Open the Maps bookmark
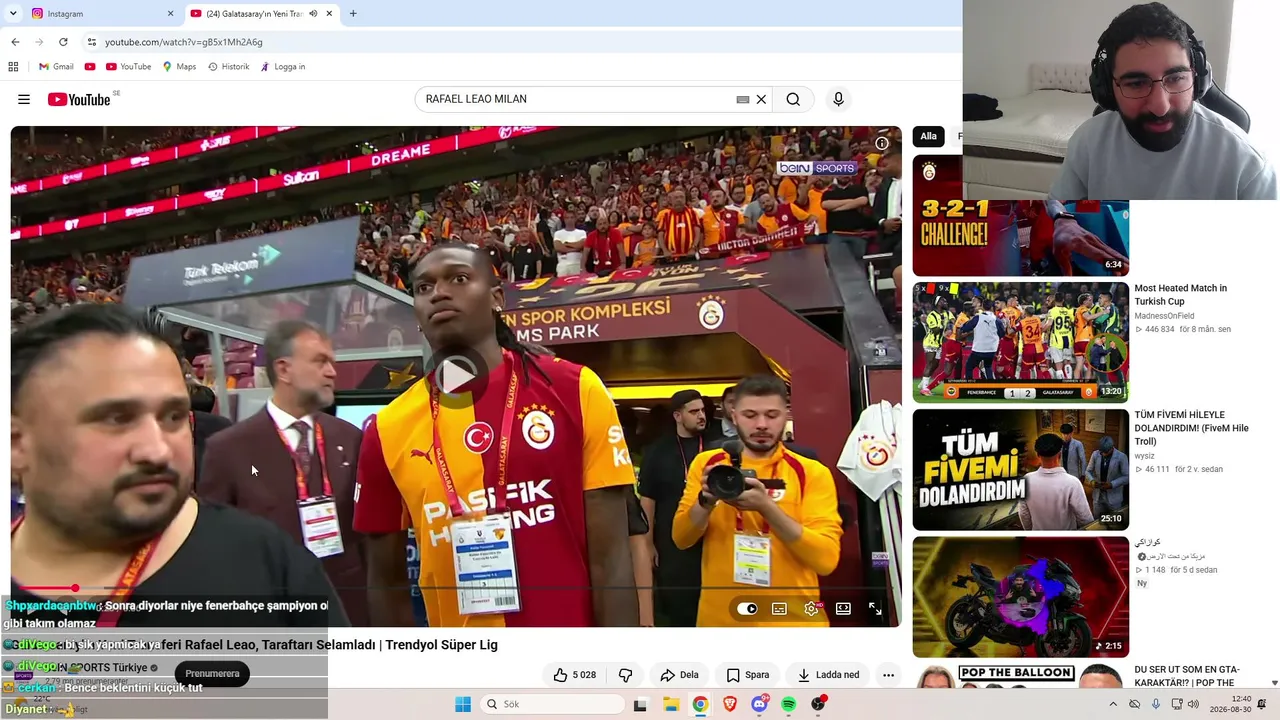This screenshot has height=720, width=1280. click(179, 67)
